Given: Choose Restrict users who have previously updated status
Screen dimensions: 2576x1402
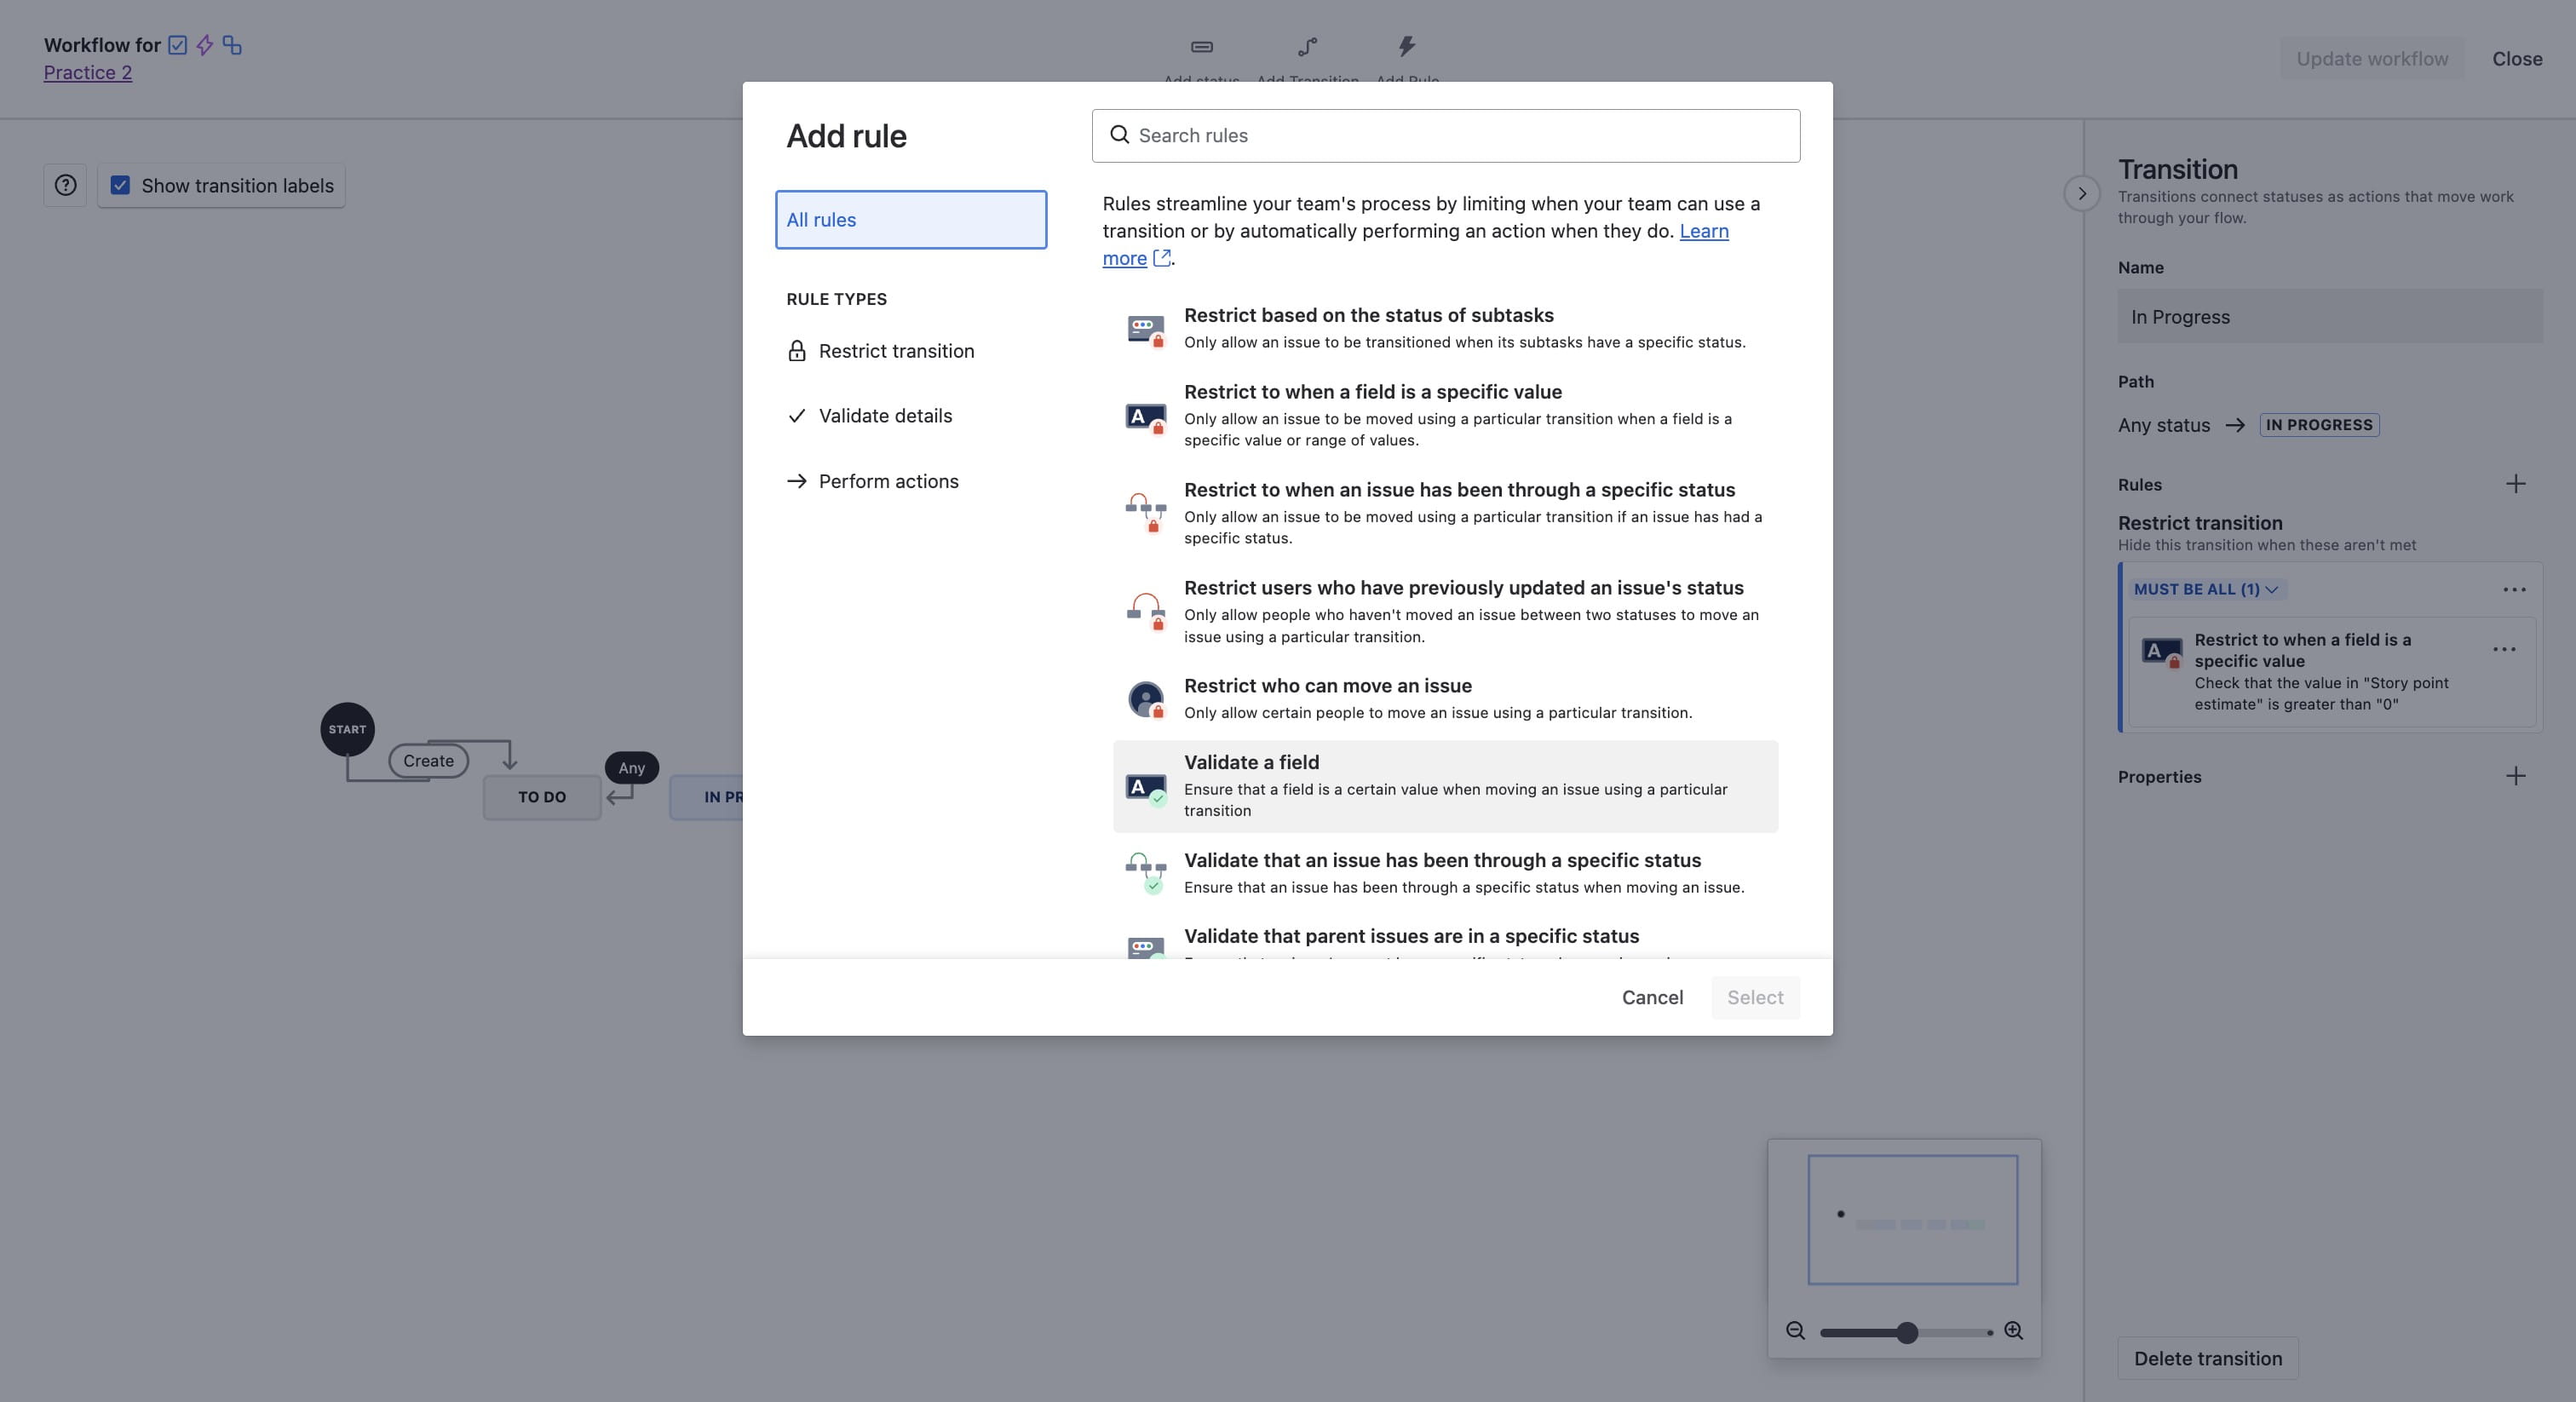Looking at the screenshot, I should pos(1445,612).
